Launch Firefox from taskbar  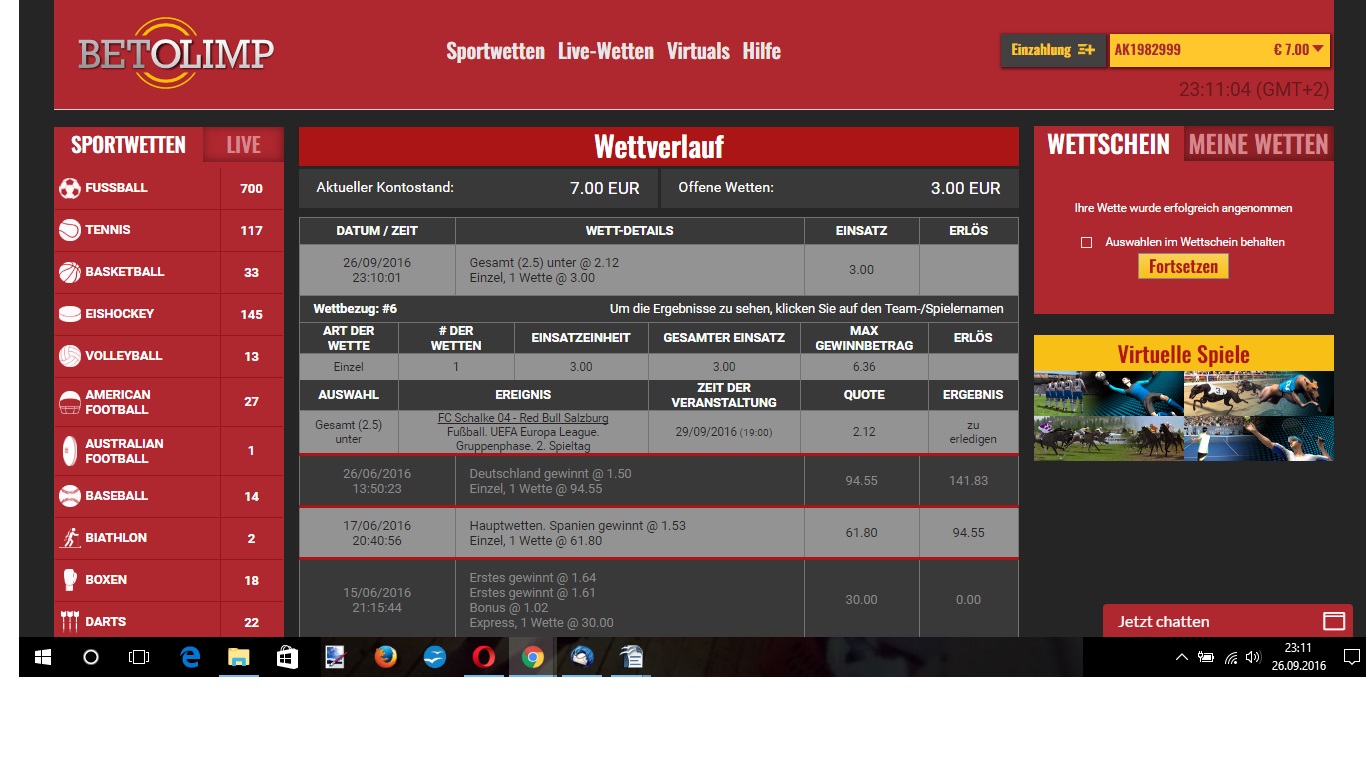pos(385,657)
